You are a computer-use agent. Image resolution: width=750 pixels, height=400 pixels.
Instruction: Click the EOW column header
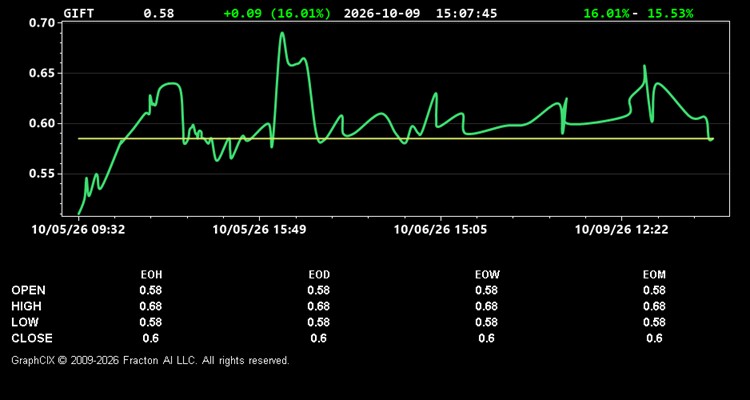[486, 275]
